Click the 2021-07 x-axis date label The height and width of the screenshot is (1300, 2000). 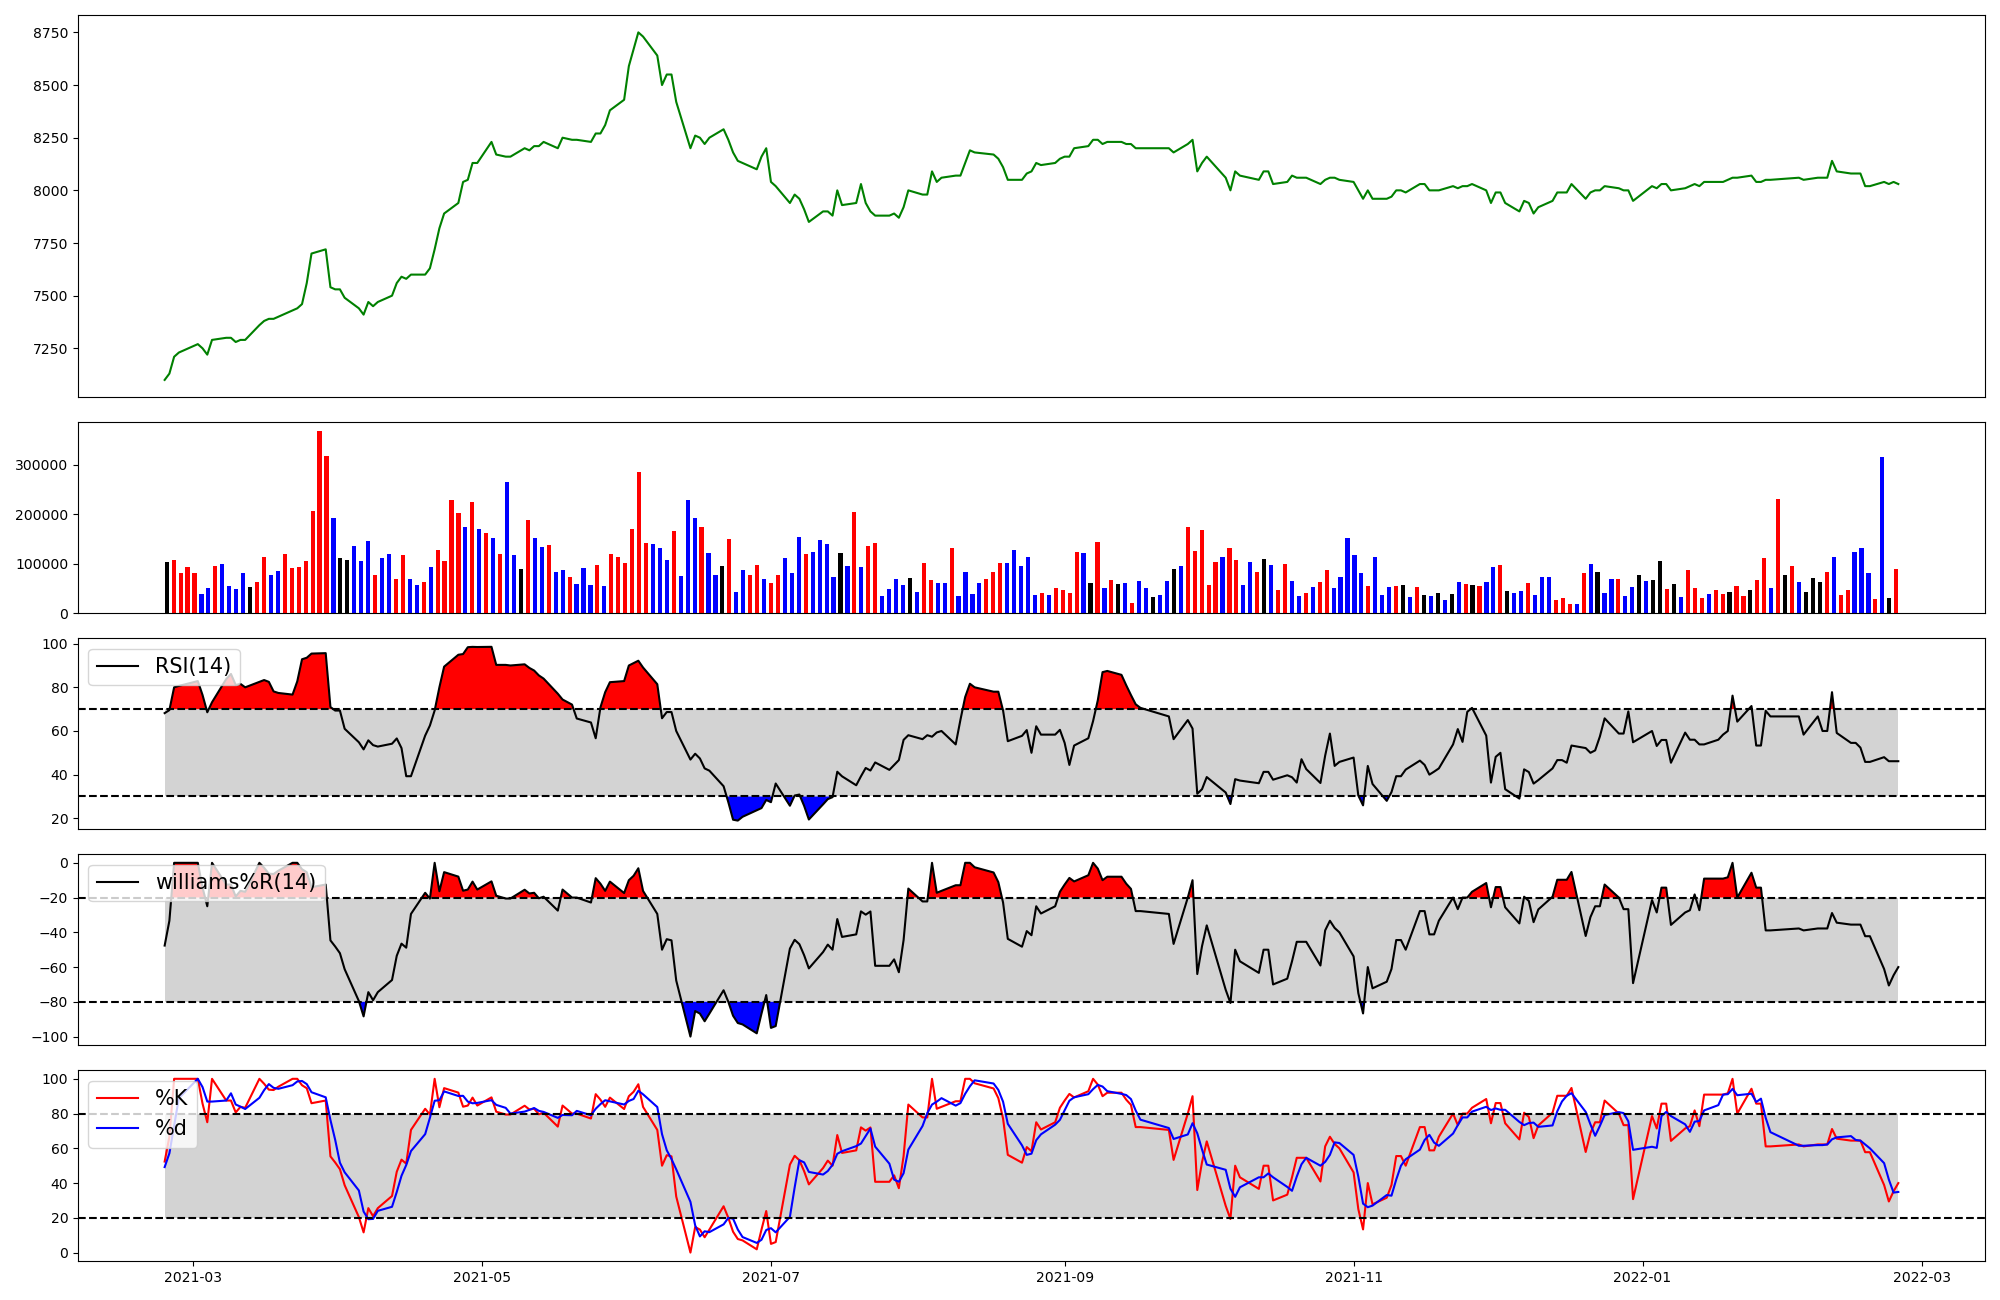point(772,1277)
